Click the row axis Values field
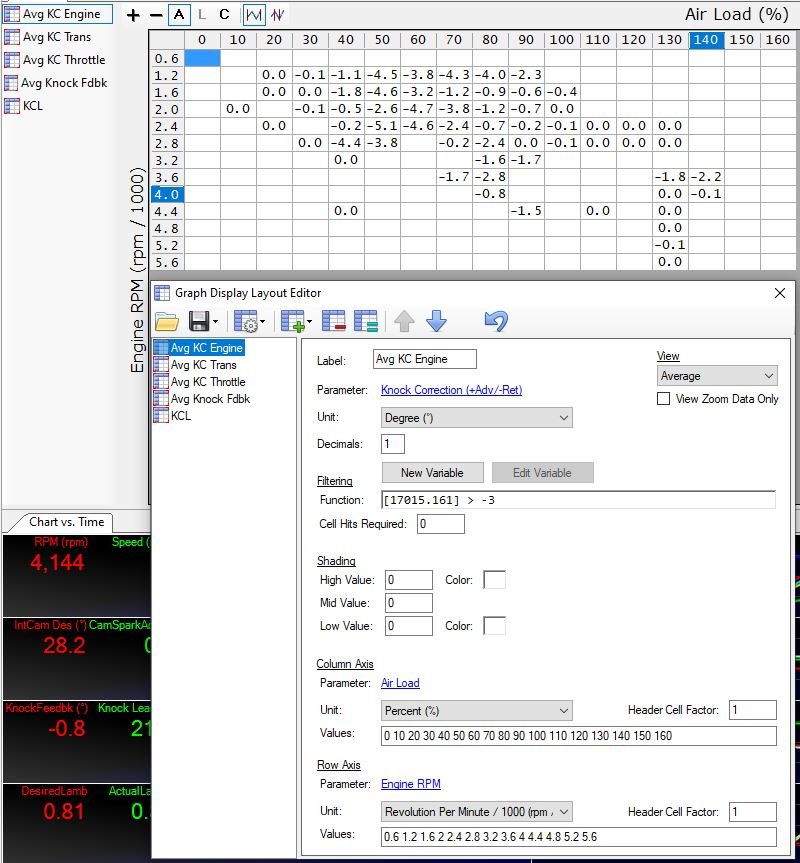 pos(579,837)
